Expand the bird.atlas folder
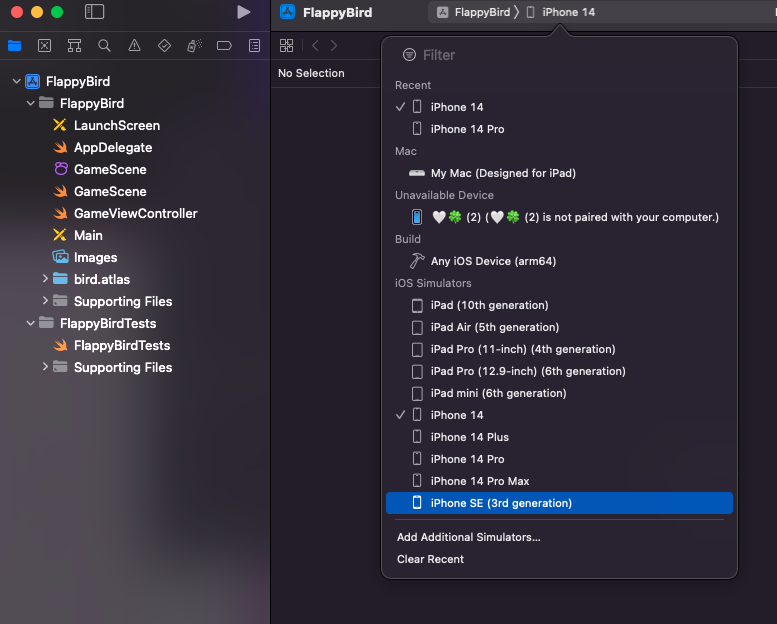The height and width of the screenshot is (624, 777). pyautogui.click(x=45, y=279)
